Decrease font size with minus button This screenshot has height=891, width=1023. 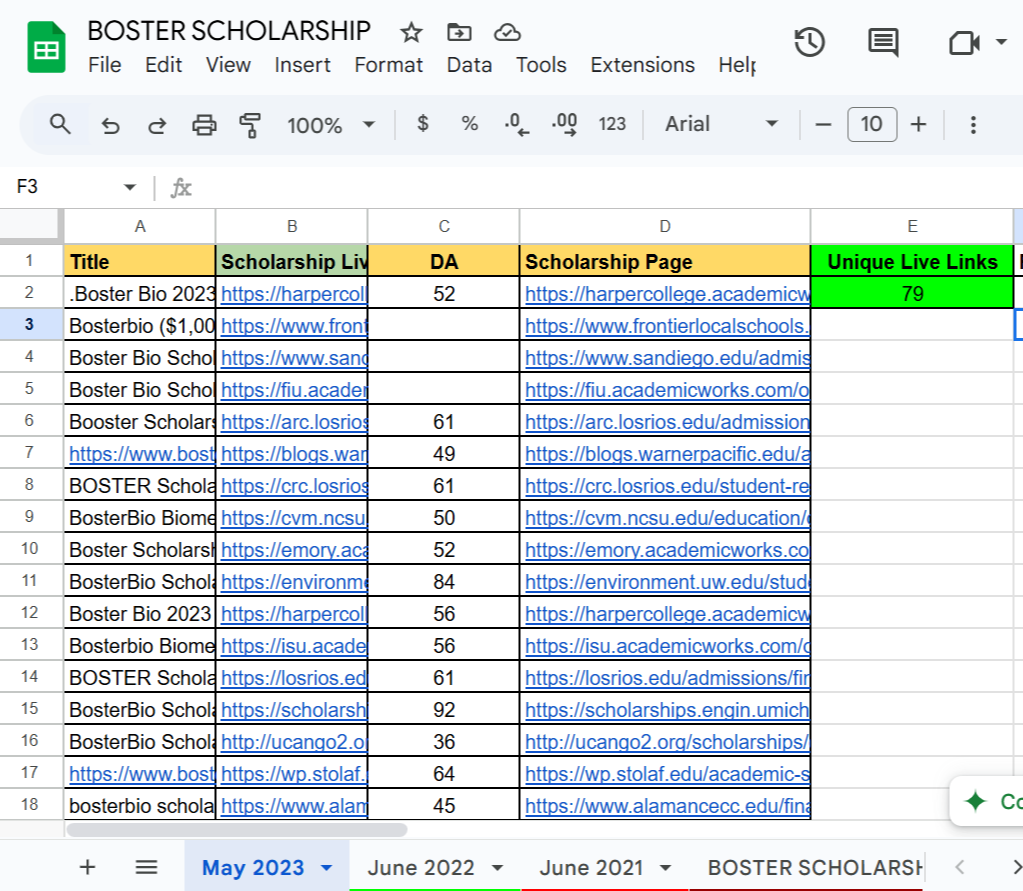pyautogui.click(x=824, y=124)
